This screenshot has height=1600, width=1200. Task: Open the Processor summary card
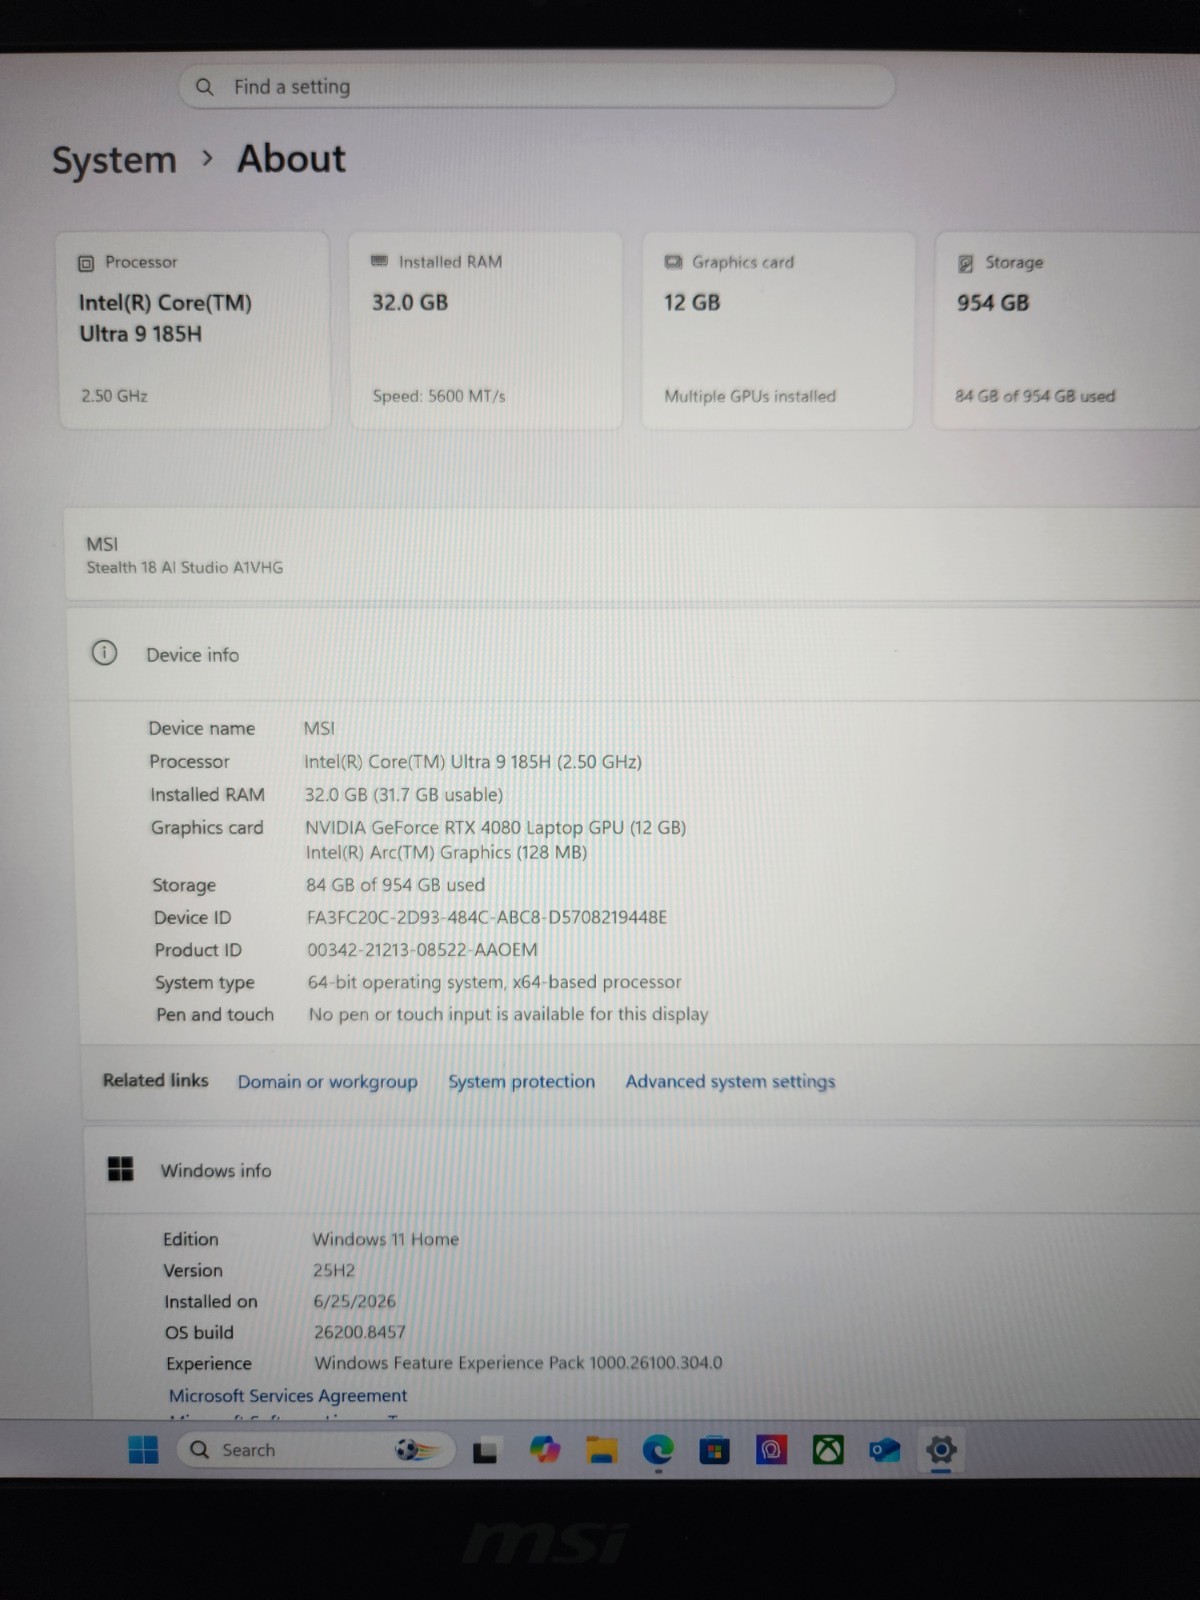click(x=195, y=330)
